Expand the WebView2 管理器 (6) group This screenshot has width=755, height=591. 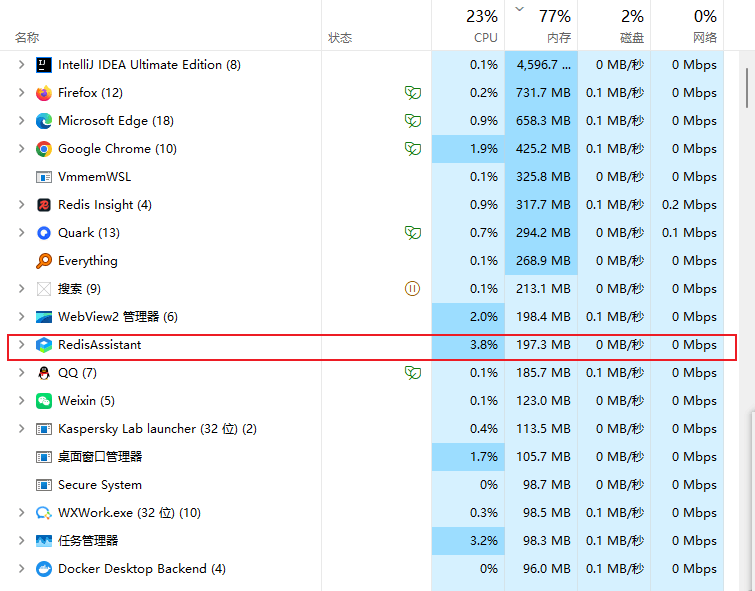(x=21, y=316)
